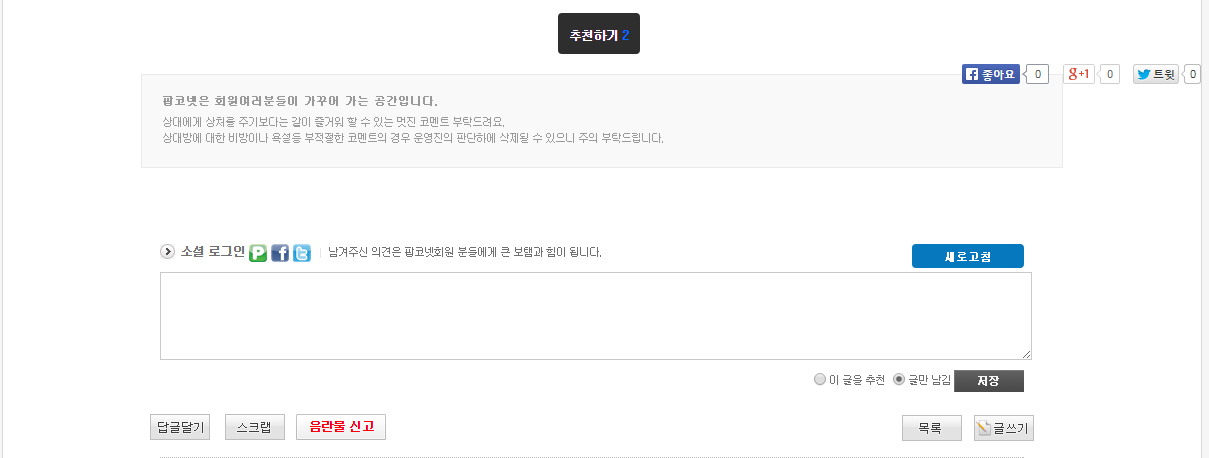Click the Facebook like count bubble

1037,74
